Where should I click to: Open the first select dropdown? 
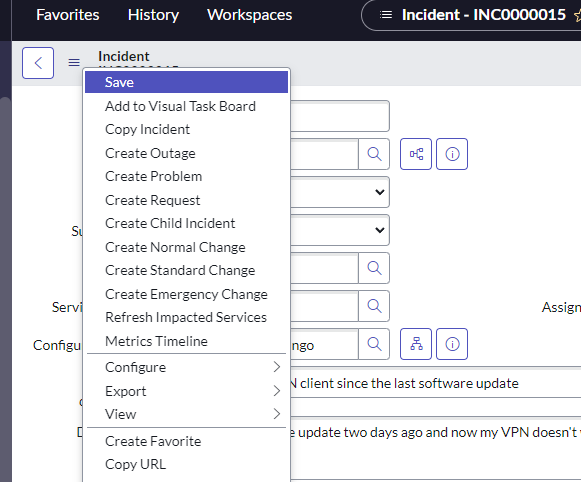(340, 192)
